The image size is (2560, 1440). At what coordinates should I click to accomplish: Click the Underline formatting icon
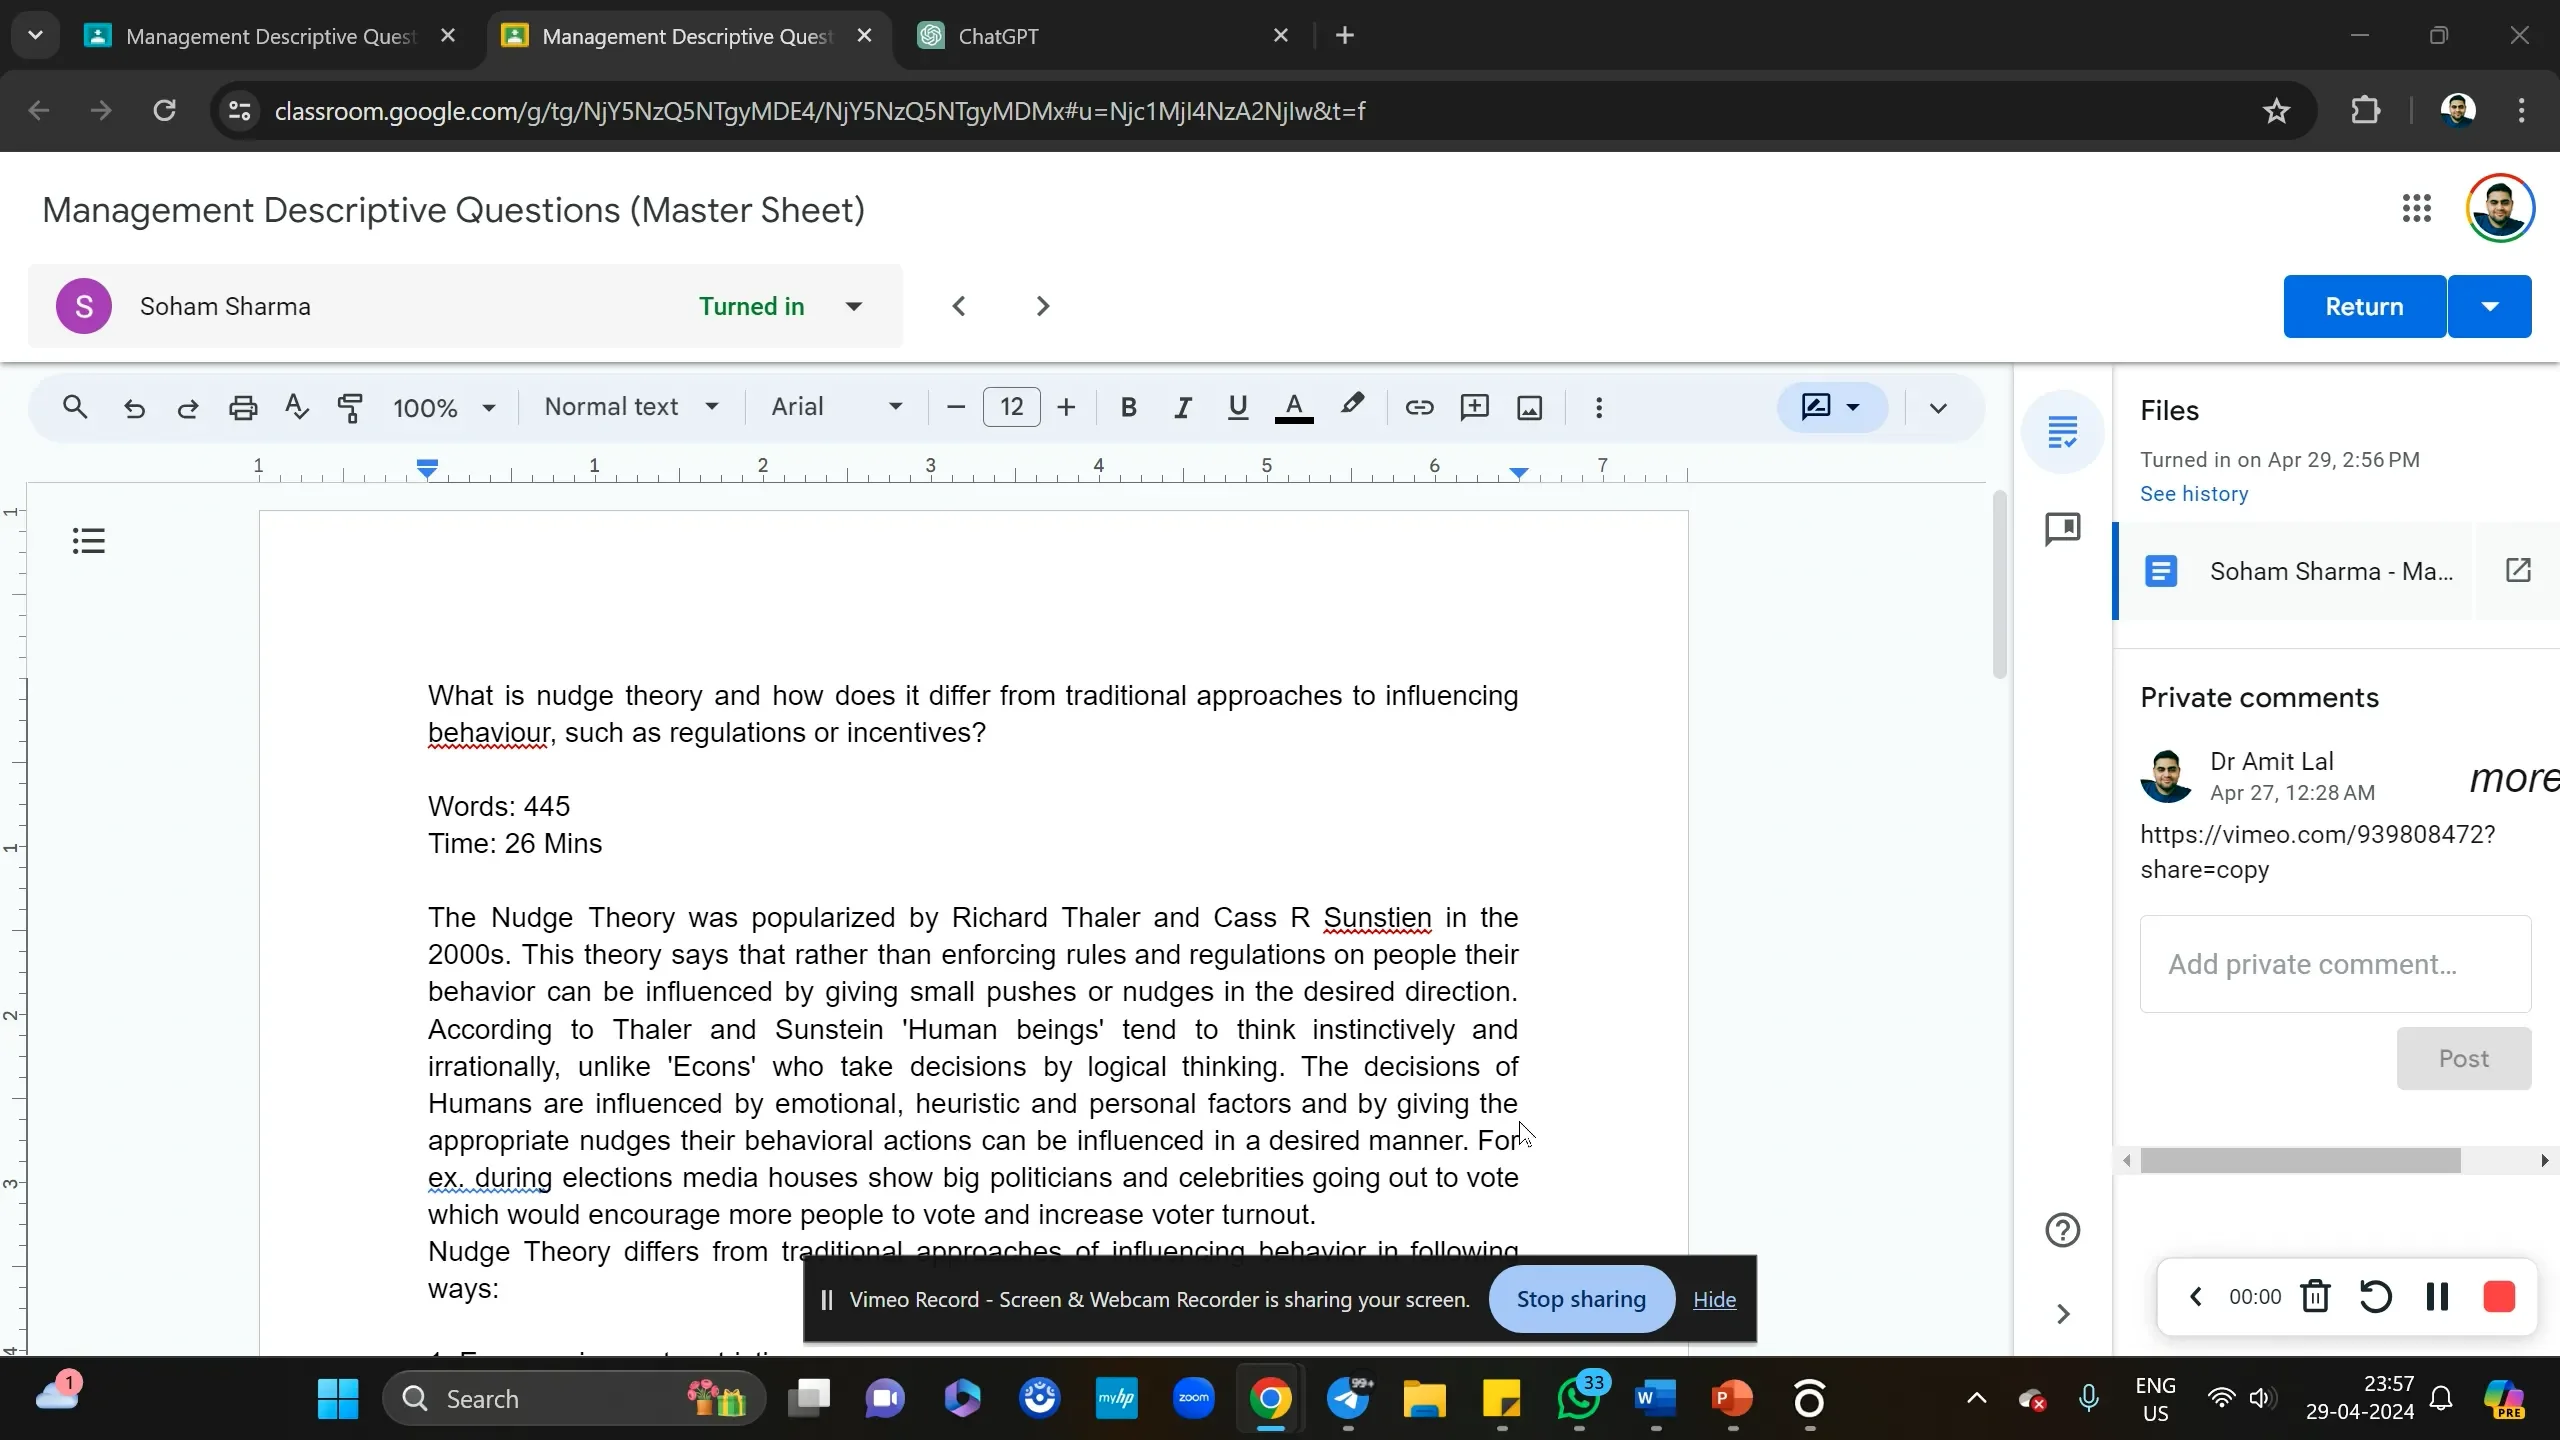[1236, 406]
